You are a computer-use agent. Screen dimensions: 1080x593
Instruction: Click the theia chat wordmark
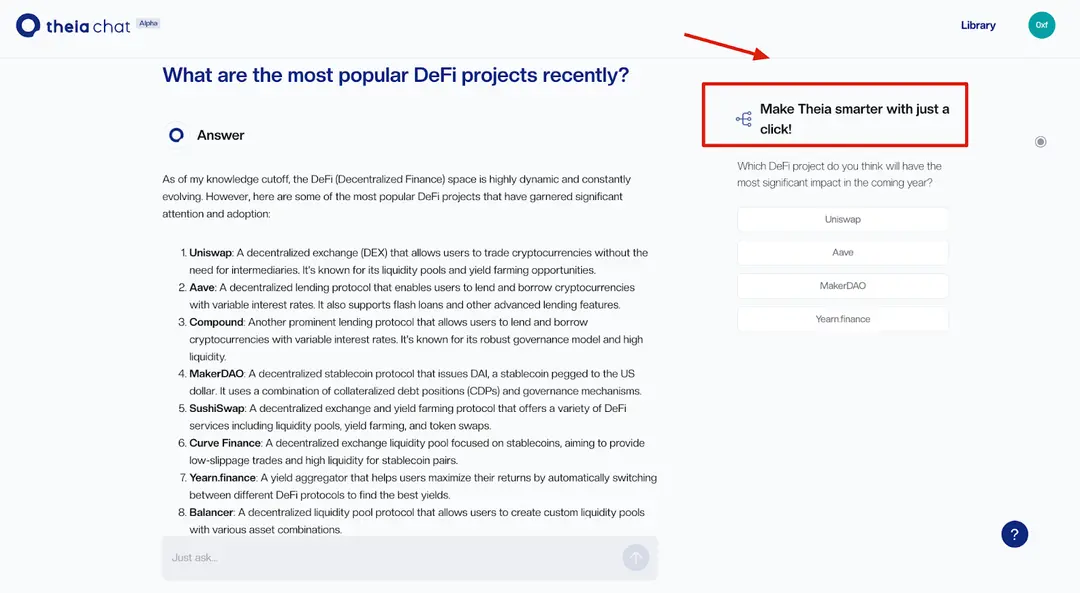point(88,27)
